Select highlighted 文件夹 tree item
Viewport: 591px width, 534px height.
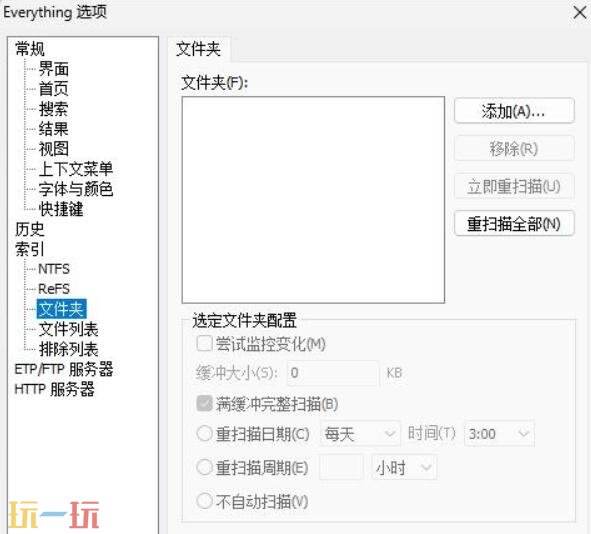point(62,309)
